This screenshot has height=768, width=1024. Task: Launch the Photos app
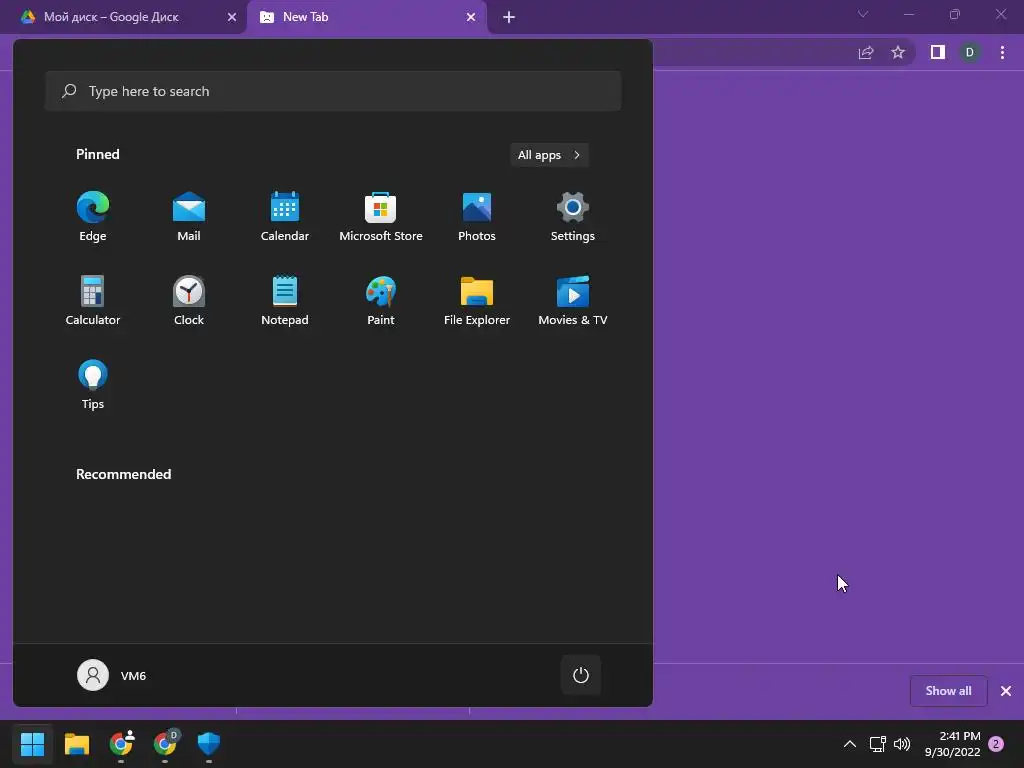point(477,217)
